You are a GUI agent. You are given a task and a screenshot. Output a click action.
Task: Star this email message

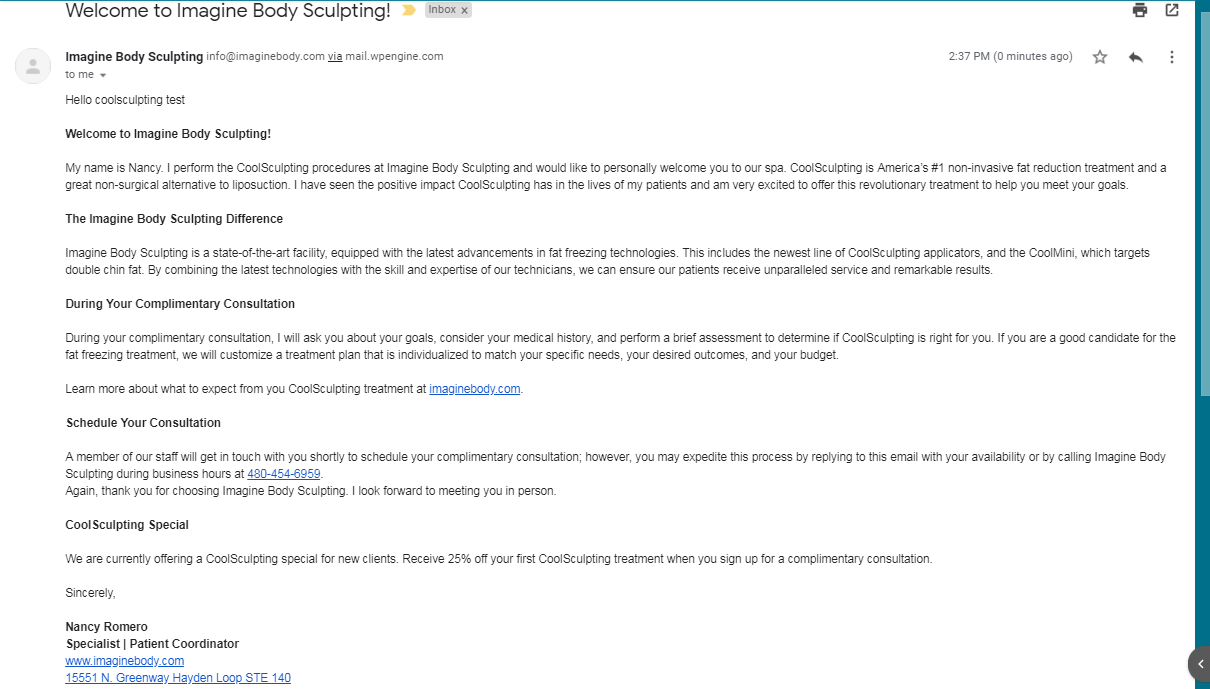[x=1100, y=57]
